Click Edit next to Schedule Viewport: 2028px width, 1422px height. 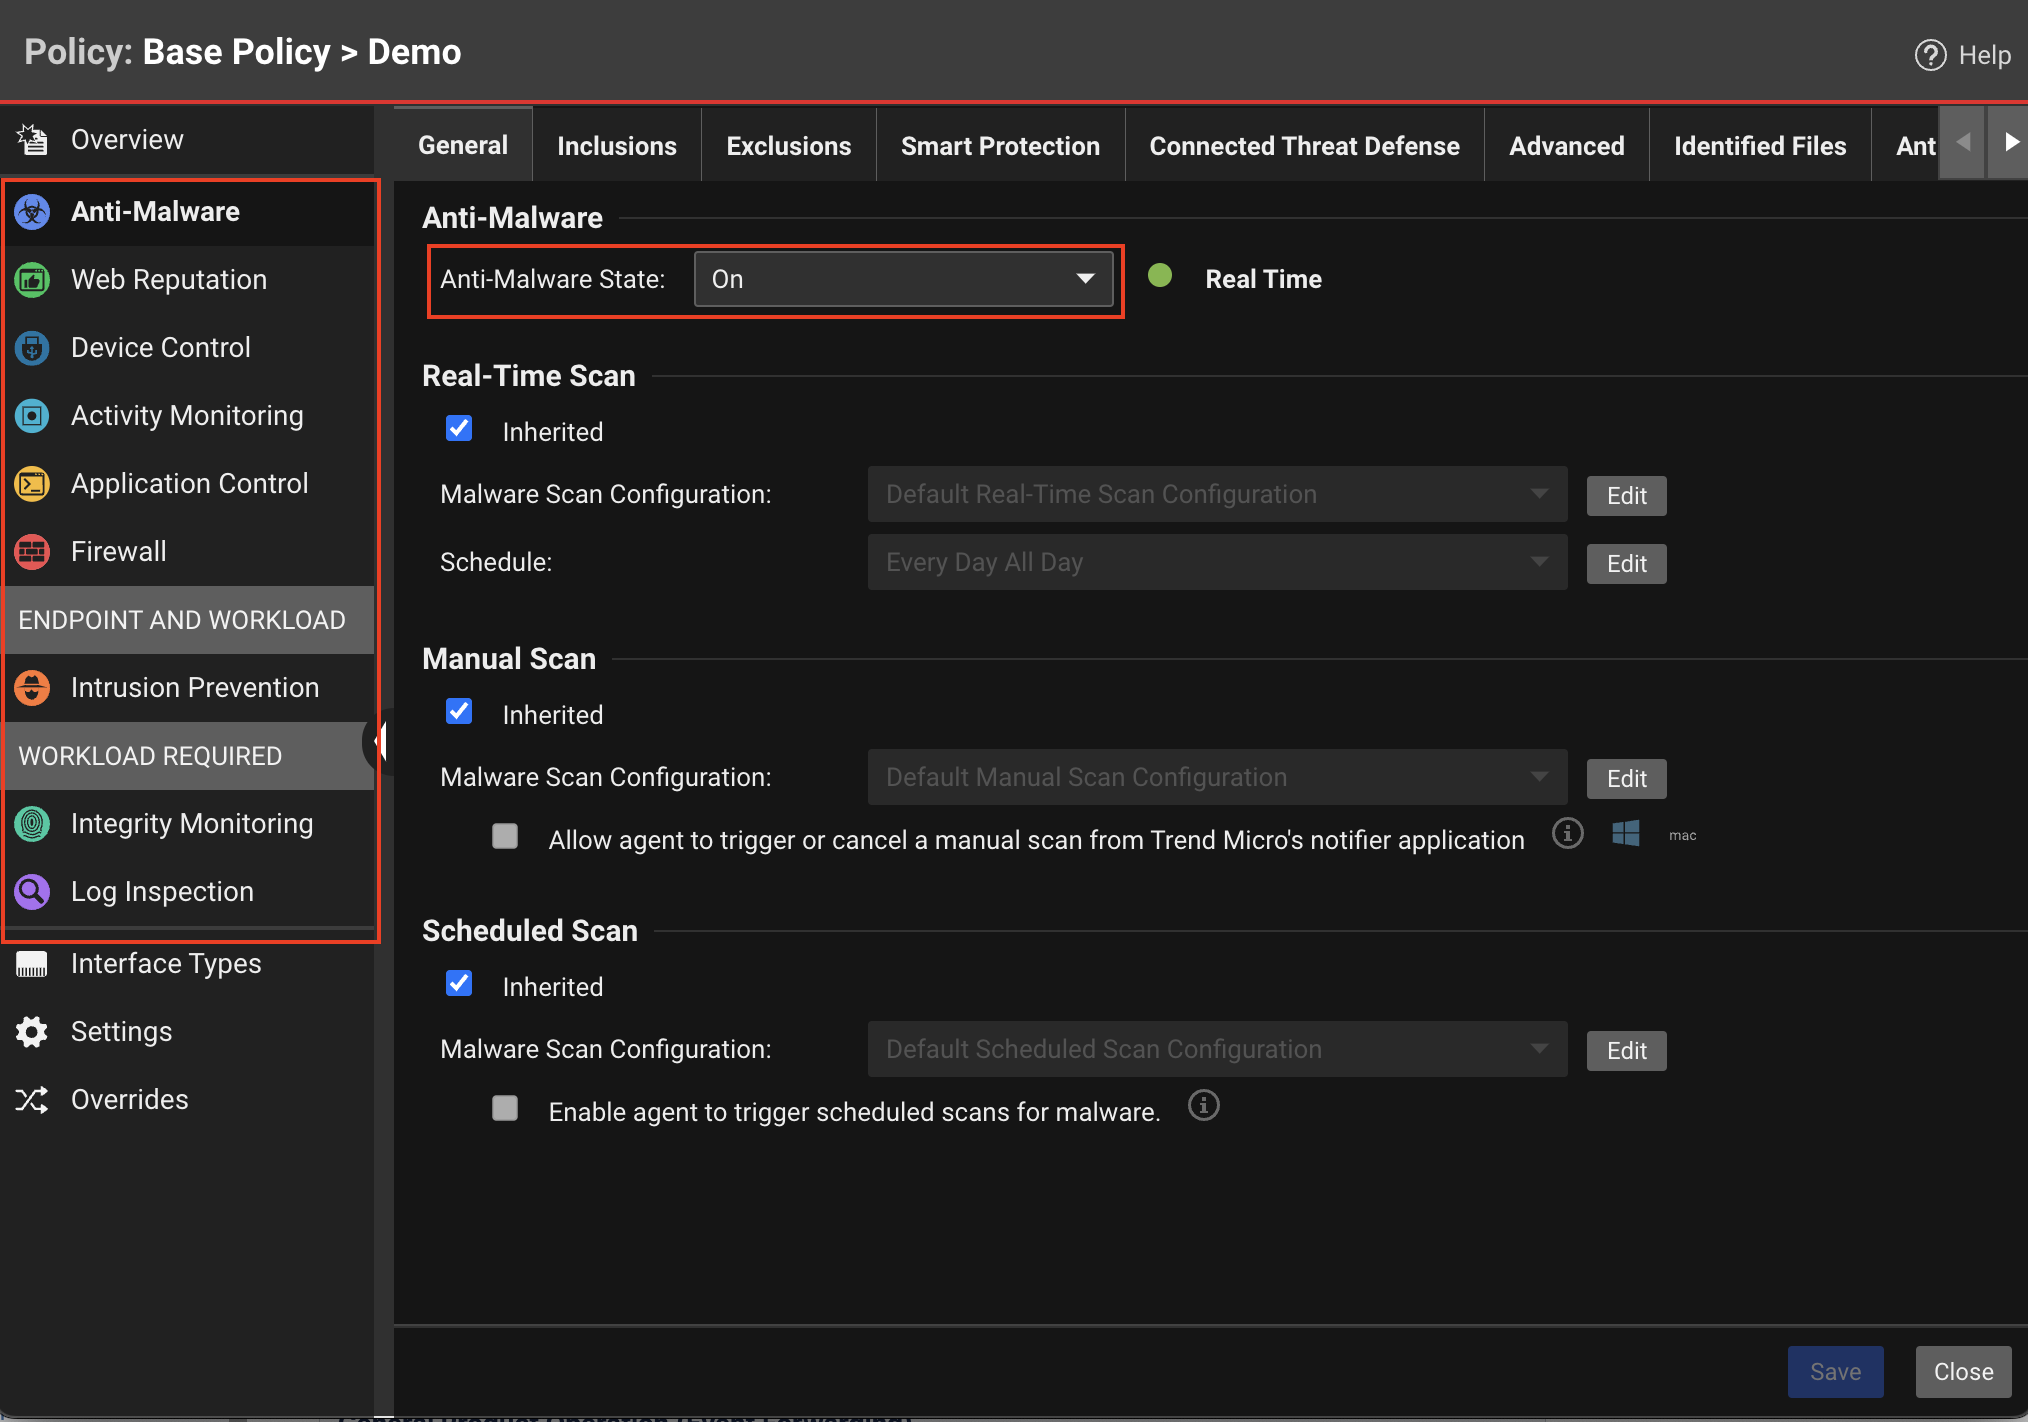(x=1626, y=564)
